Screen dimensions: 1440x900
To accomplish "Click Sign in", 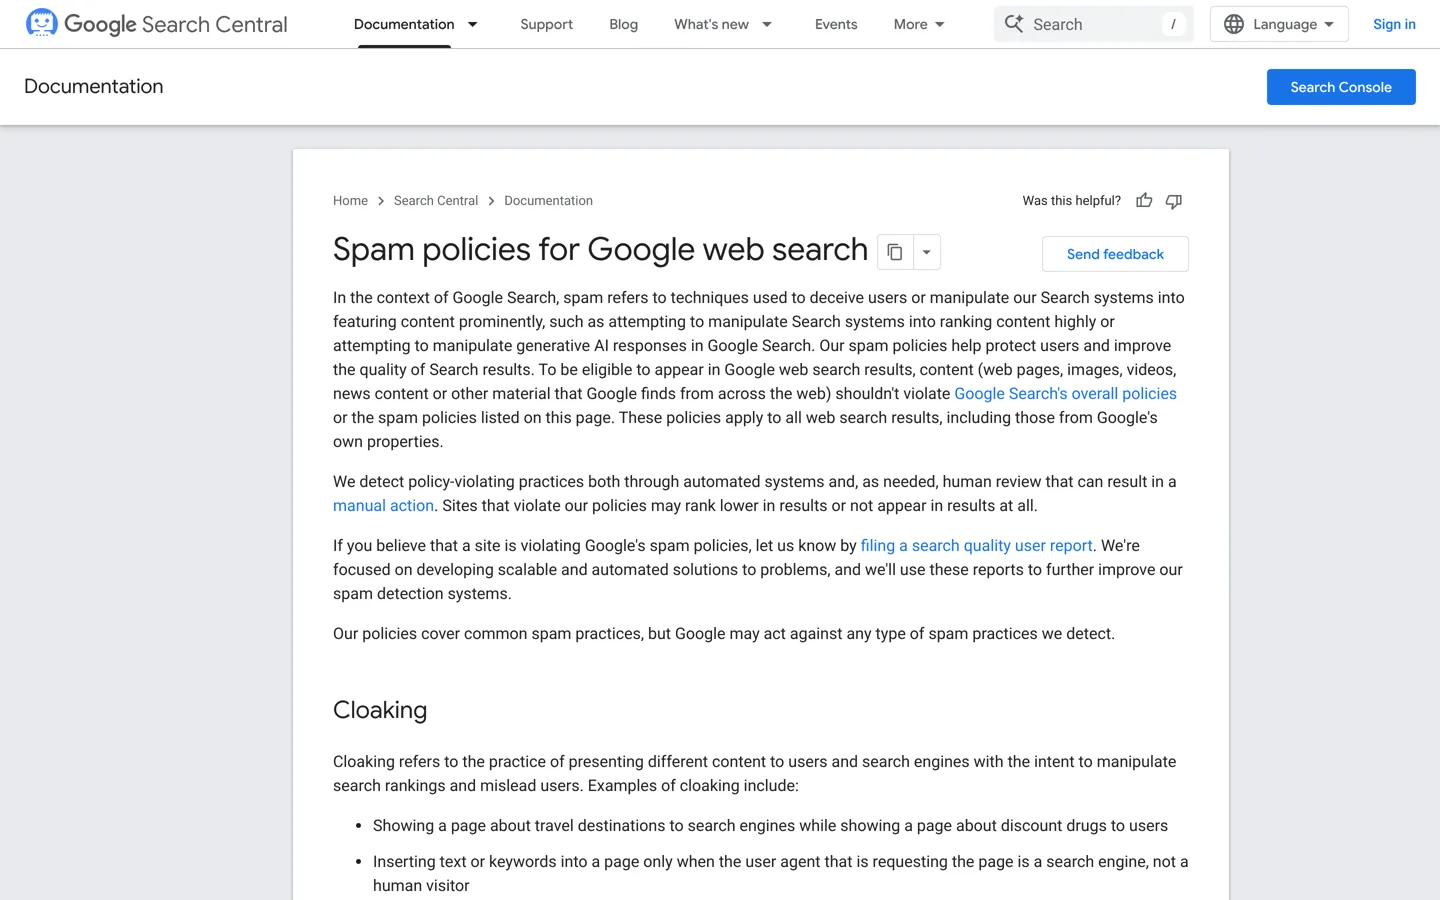I will [x=1394, y=24].
